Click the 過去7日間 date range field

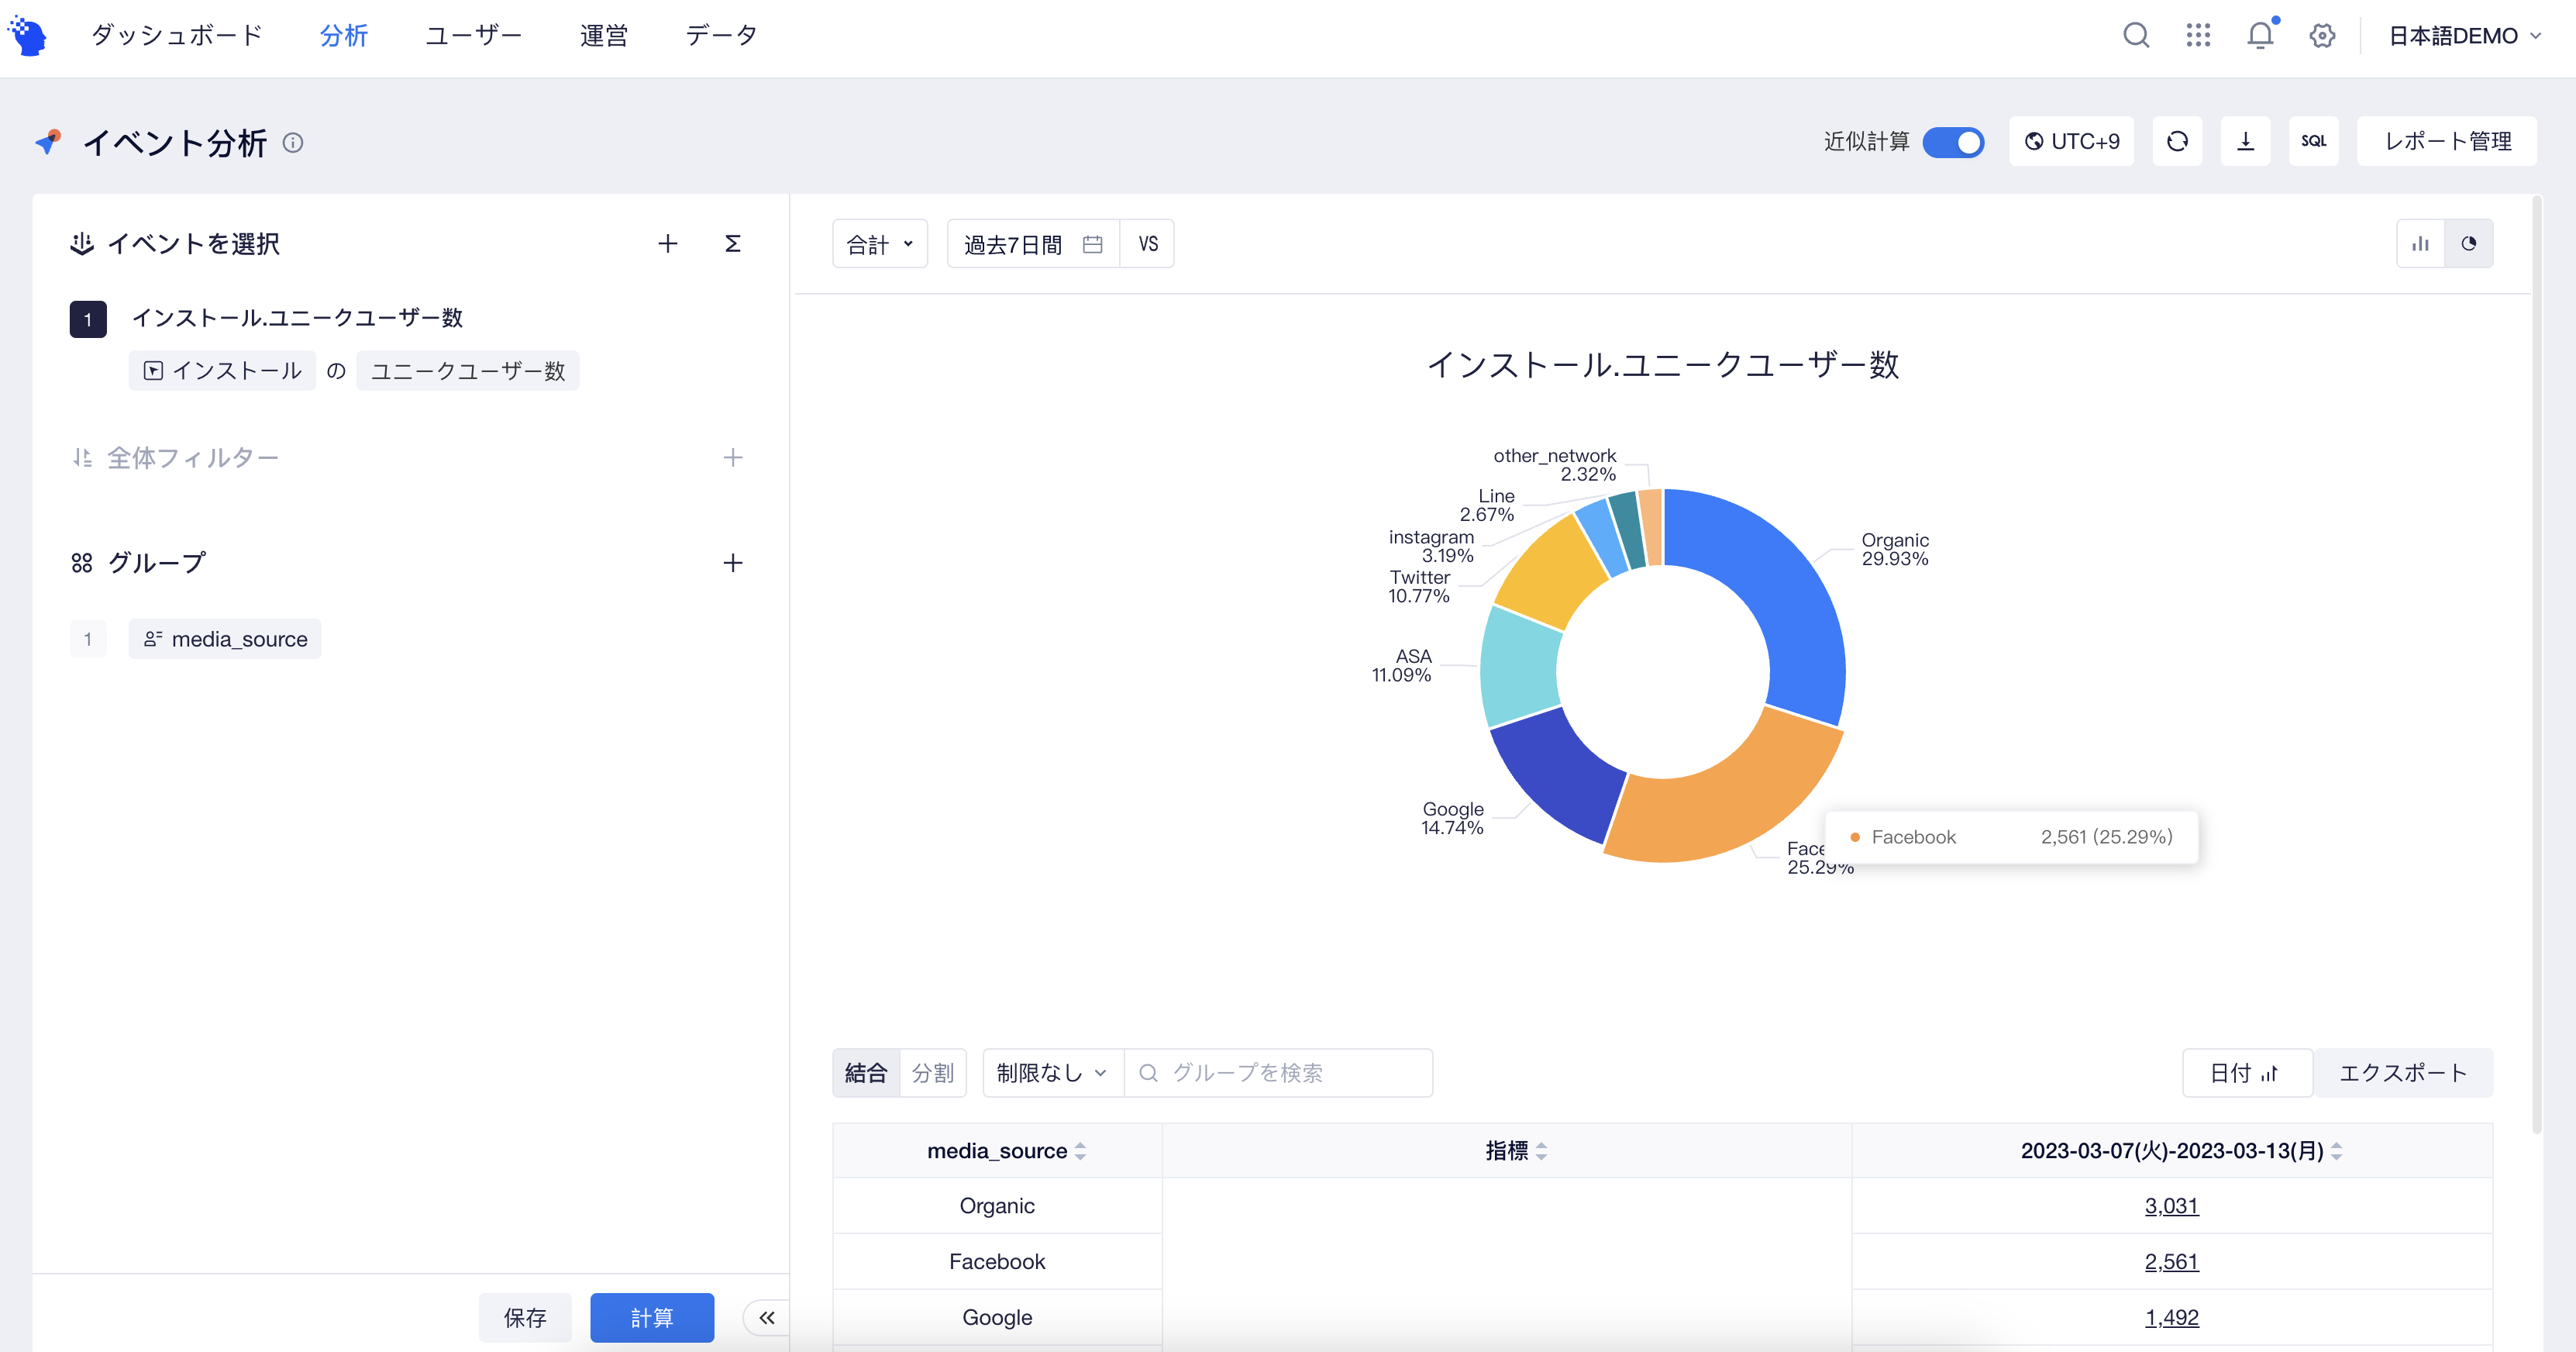[x=1033, y=244]
